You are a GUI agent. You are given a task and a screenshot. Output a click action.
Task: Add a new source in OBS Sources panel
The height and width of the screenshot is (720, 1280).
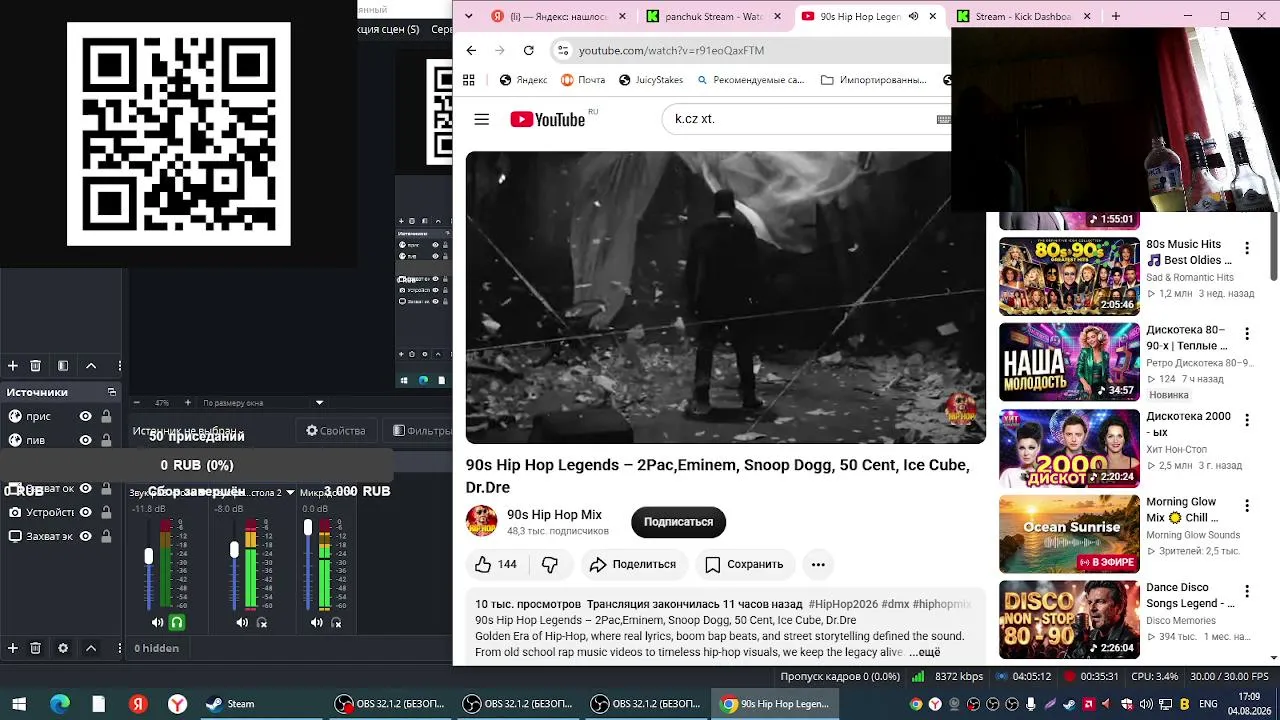(13, 648)
